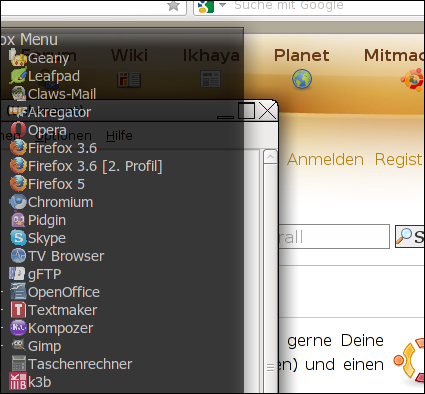This screenshot has width=425, height=394.
Task: Click the TV Browser icon
Action: click(18, 256)
